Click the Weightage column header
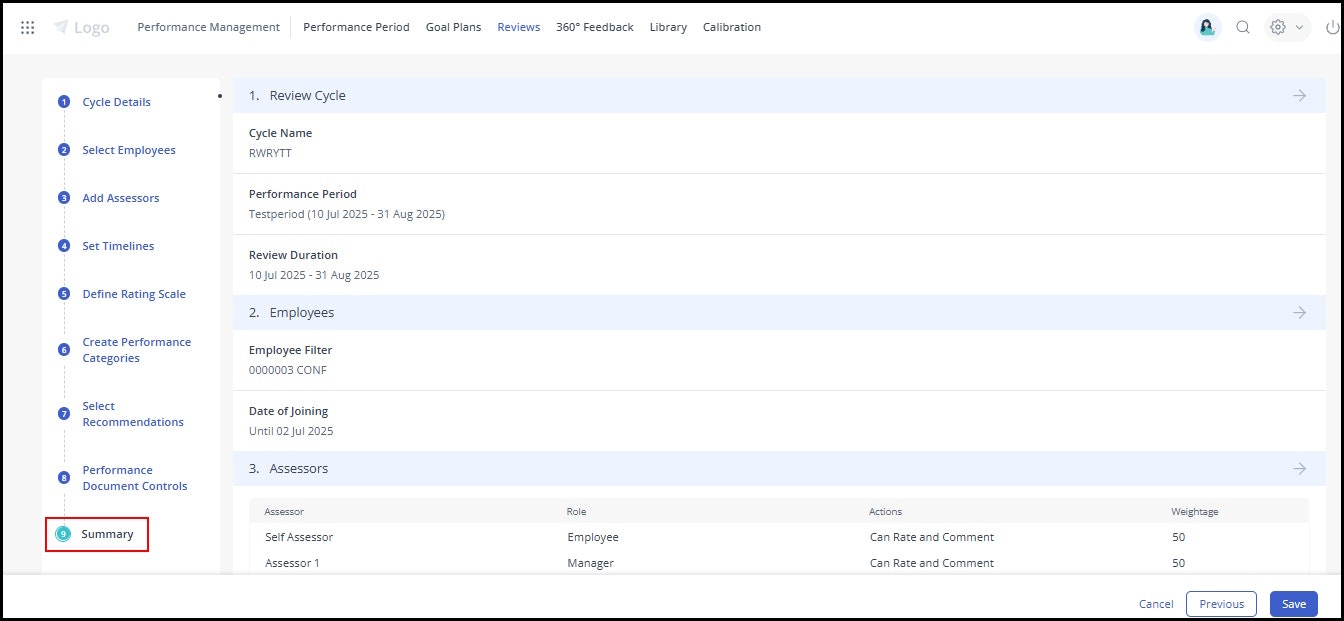The image size is (1344, 621). (x=1195, y=512)
